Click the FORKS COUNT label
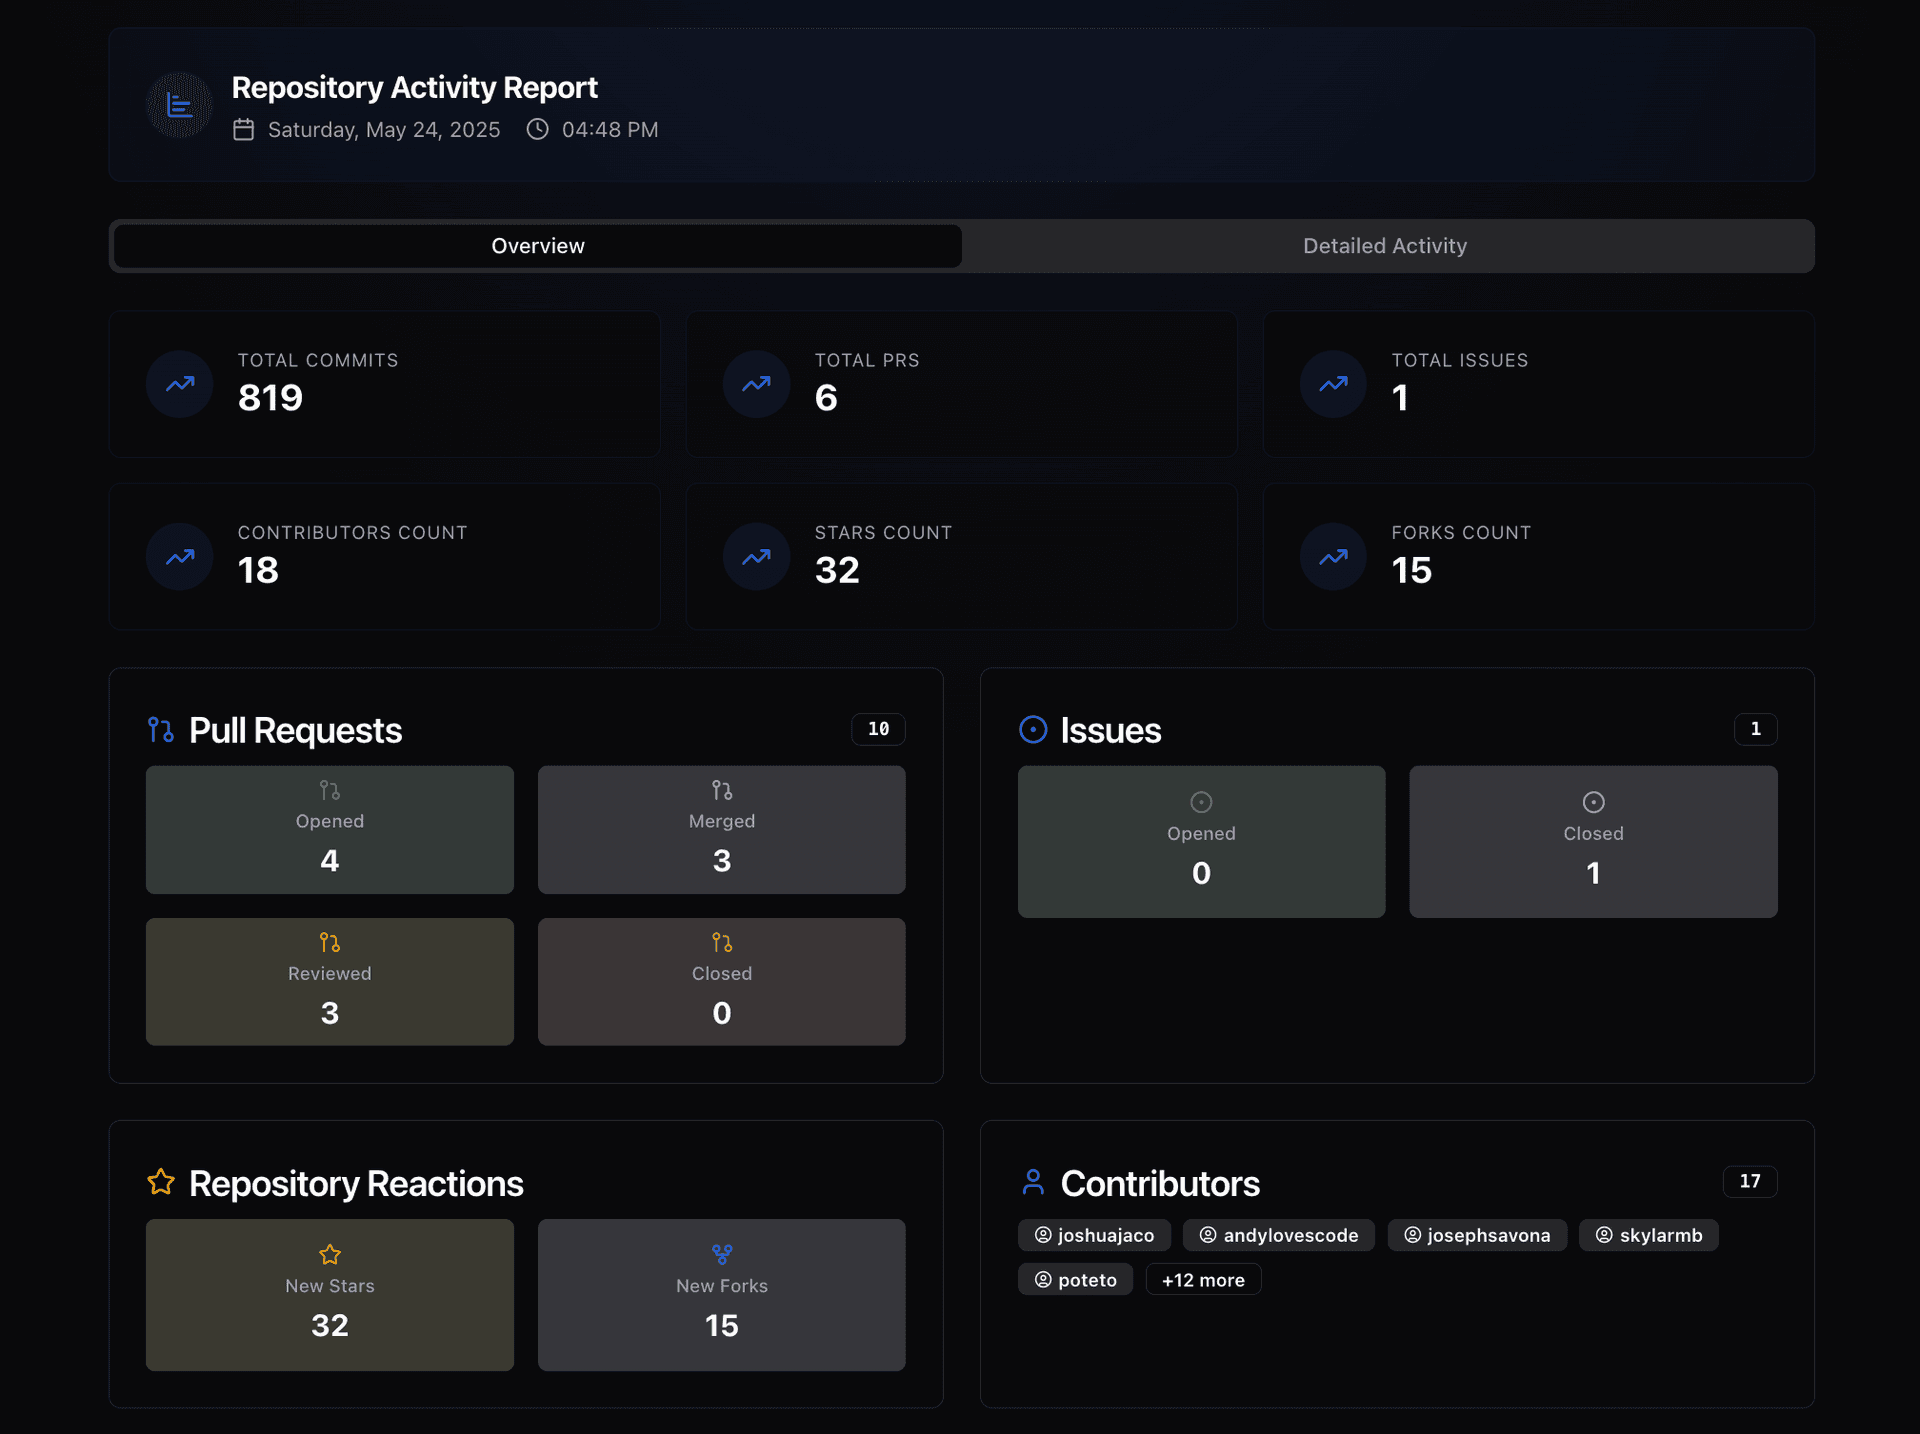 click(1462, 533)
